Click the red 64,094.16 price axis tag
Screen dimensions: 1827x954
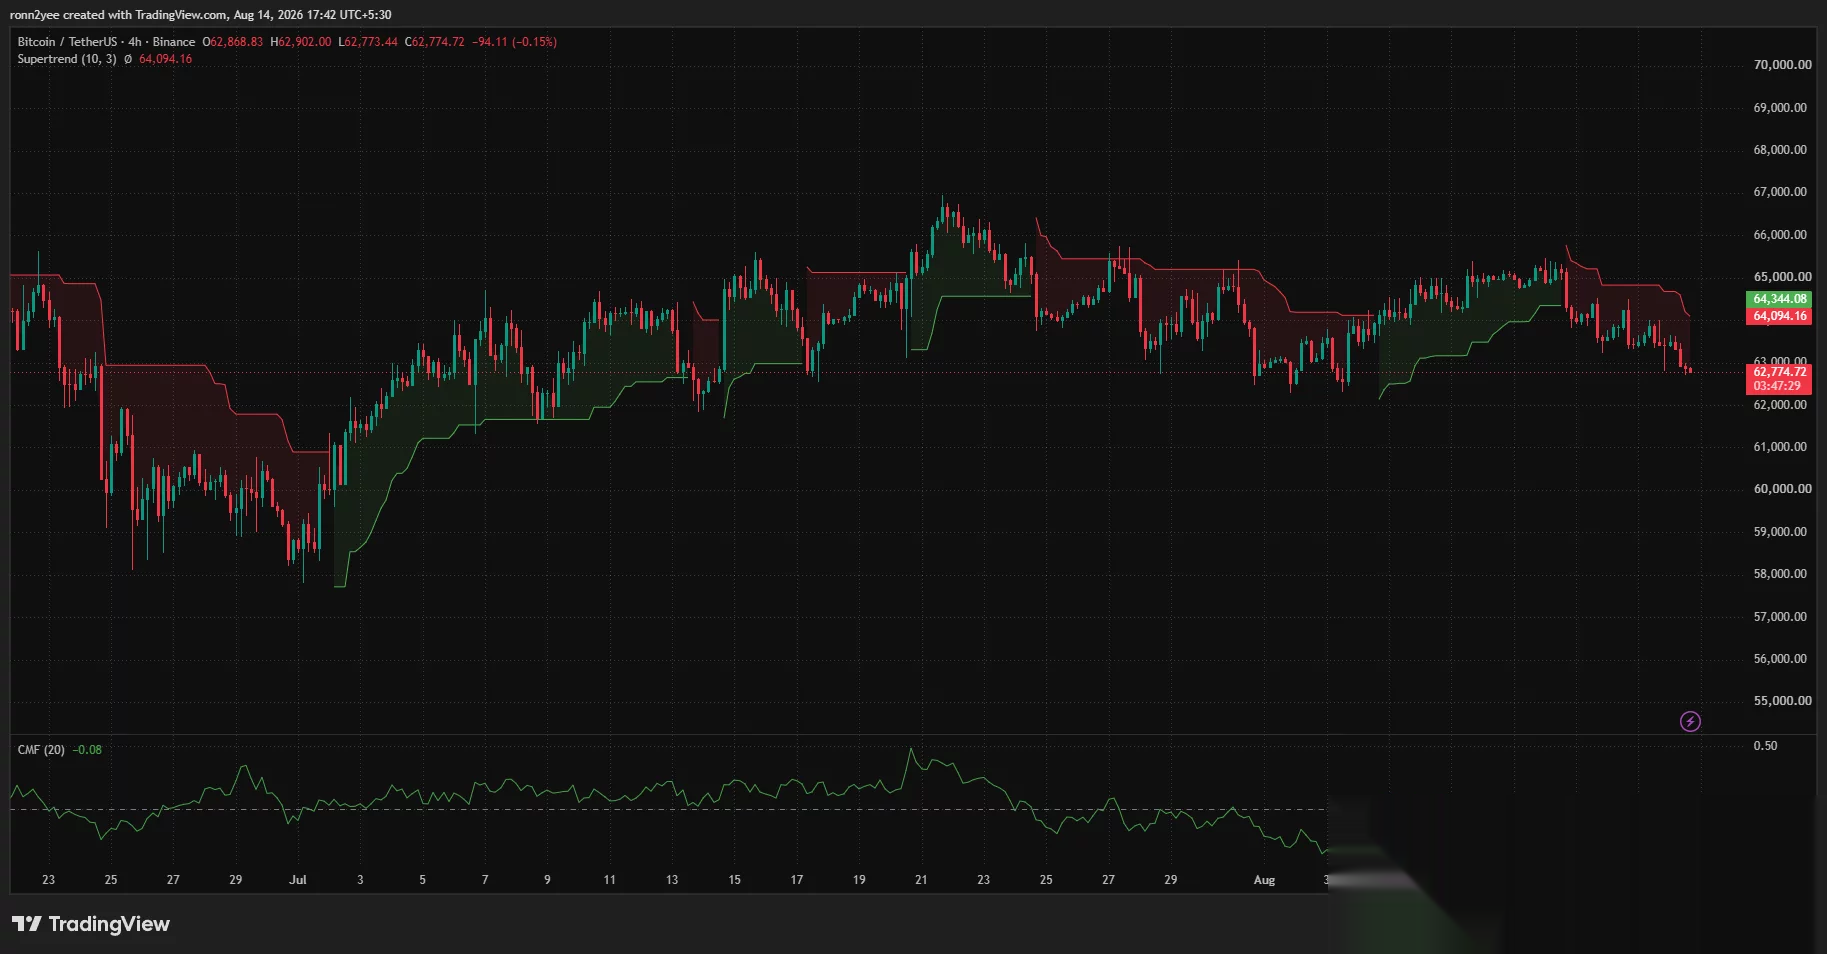(x=1779, y=316)
